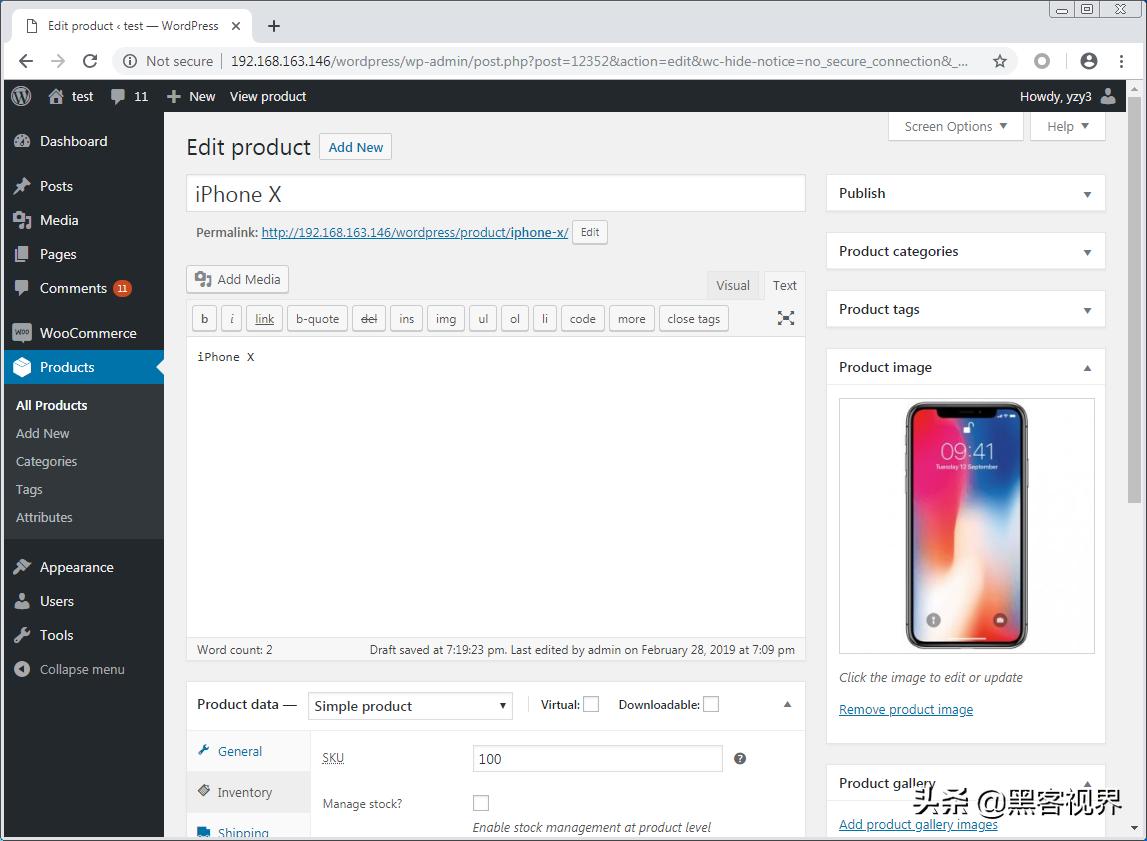Image resolution: width=1147 pixels, height=841 pixels.
Task: Tick the Virtual checkbox
Action: pos(591,704)
